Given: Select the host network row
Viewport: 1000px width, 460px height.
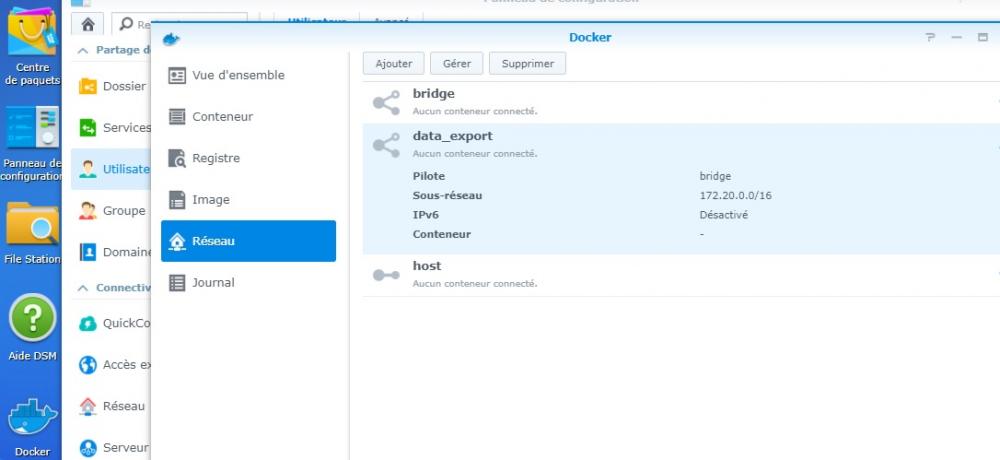Looking at the screenshot, I should (x=681, y=275).
